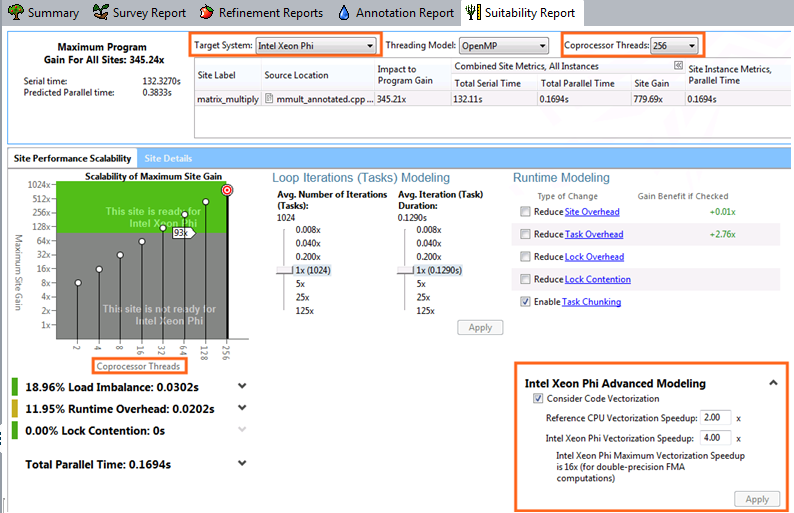Open the Coprocessor Threads dropdown
Image resolution: width=794 pixels, height=513 pixels.
point(674,46)
